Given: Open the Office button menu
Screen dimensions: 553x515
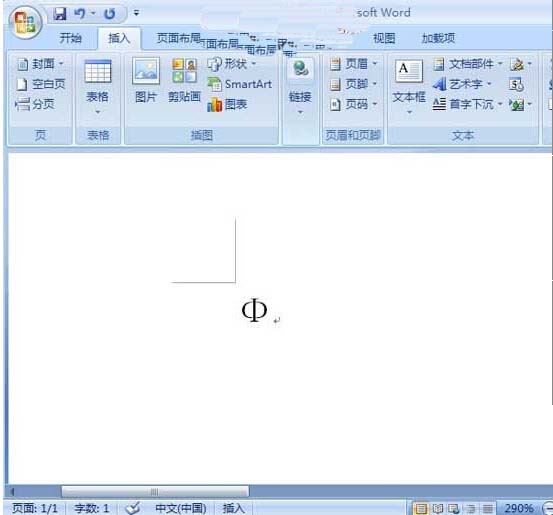Looking at the screenshot, I should coord(25,23).
